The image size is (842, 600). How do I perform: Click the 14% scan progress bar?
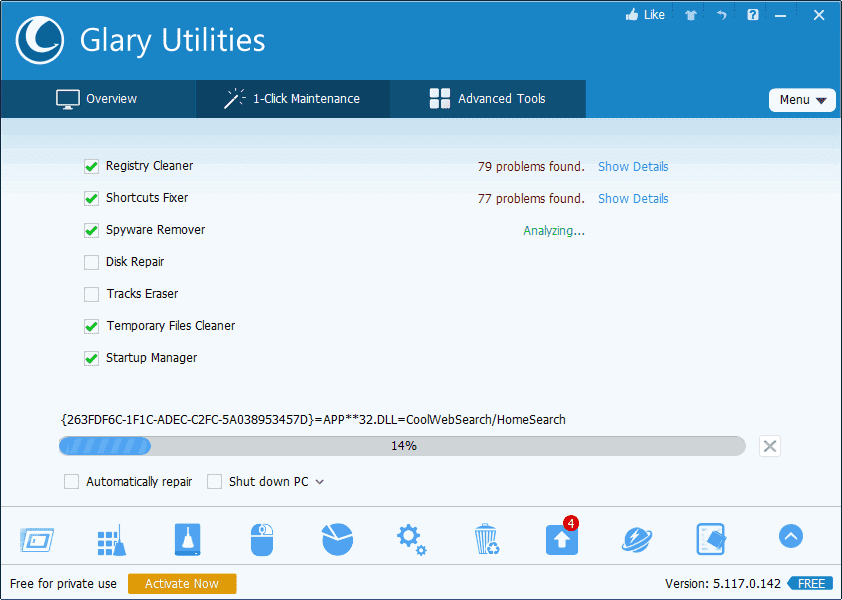[402, 446]
